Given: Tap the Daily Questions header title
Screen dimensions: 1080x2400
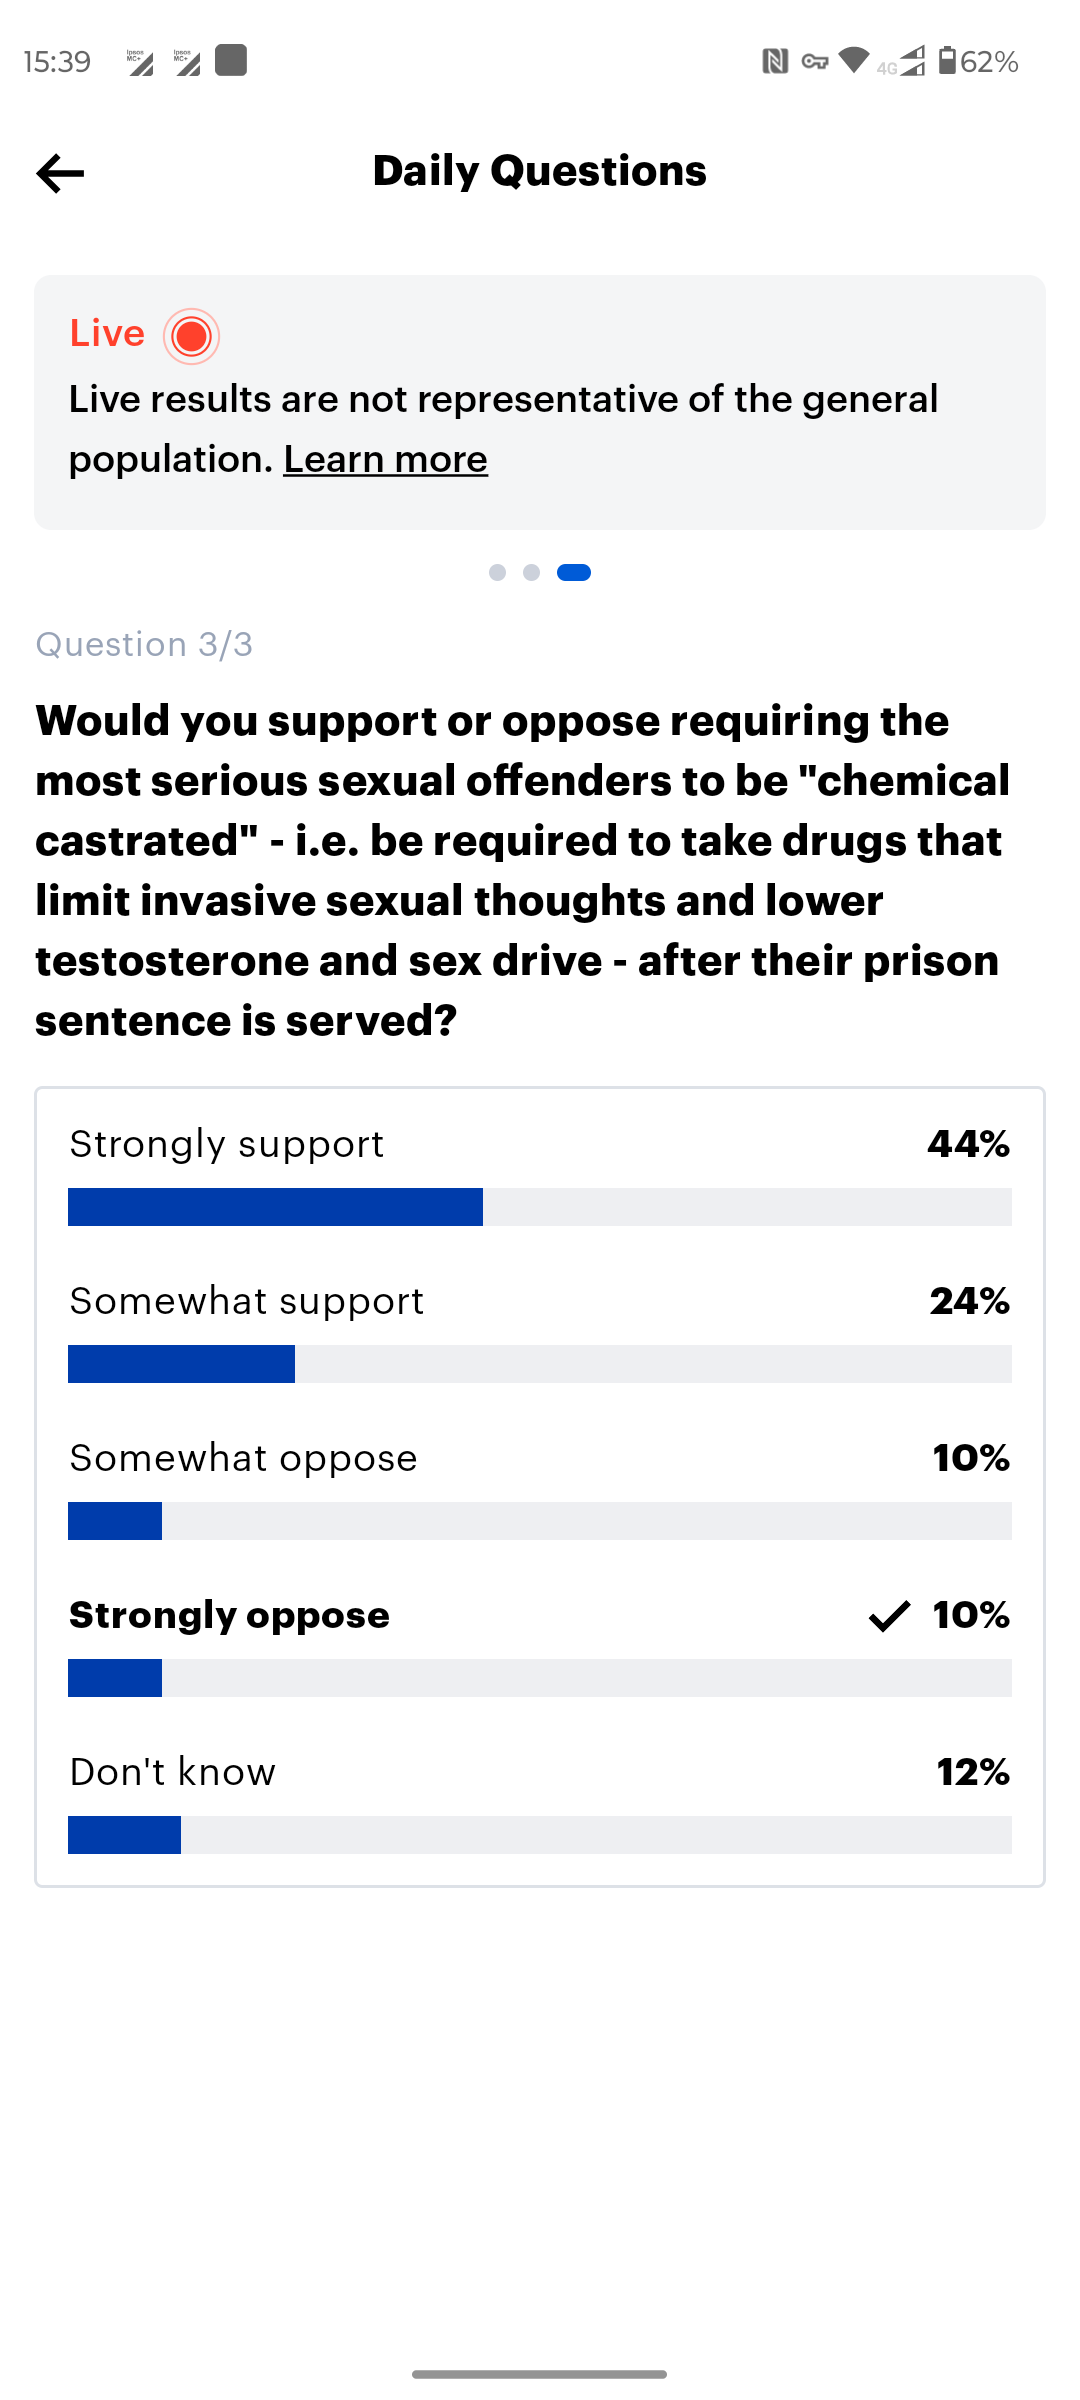Looking at the screenshot, I should [x=540, y=171].
